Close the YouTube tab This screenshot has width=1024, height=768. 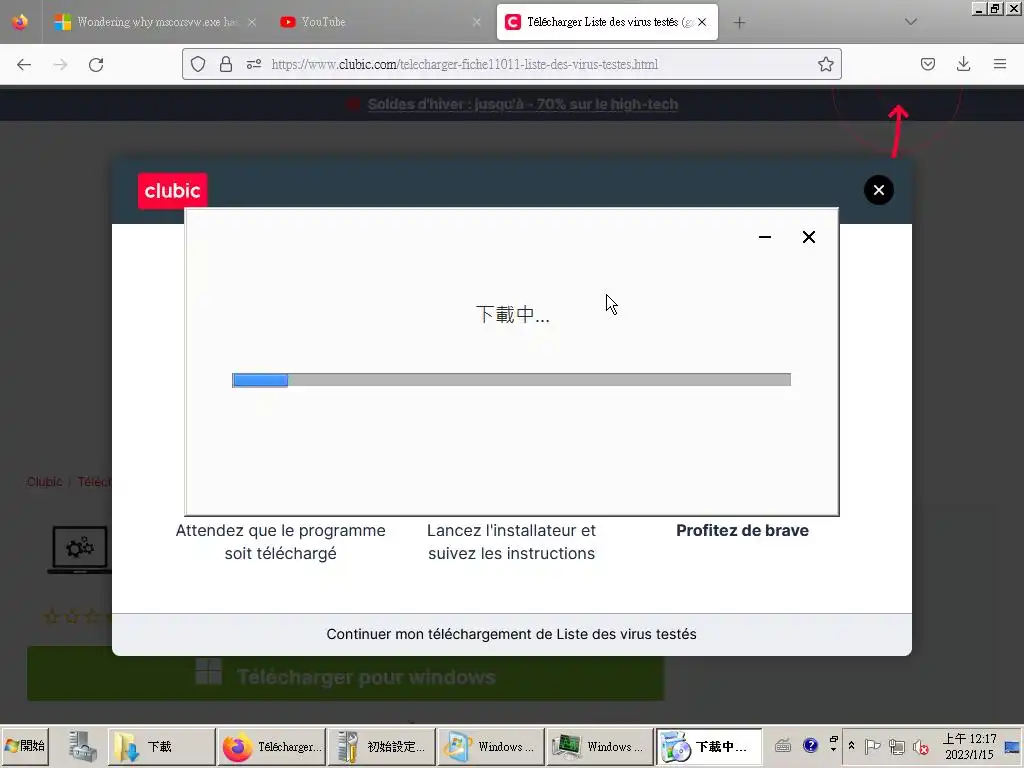(477, 22)
